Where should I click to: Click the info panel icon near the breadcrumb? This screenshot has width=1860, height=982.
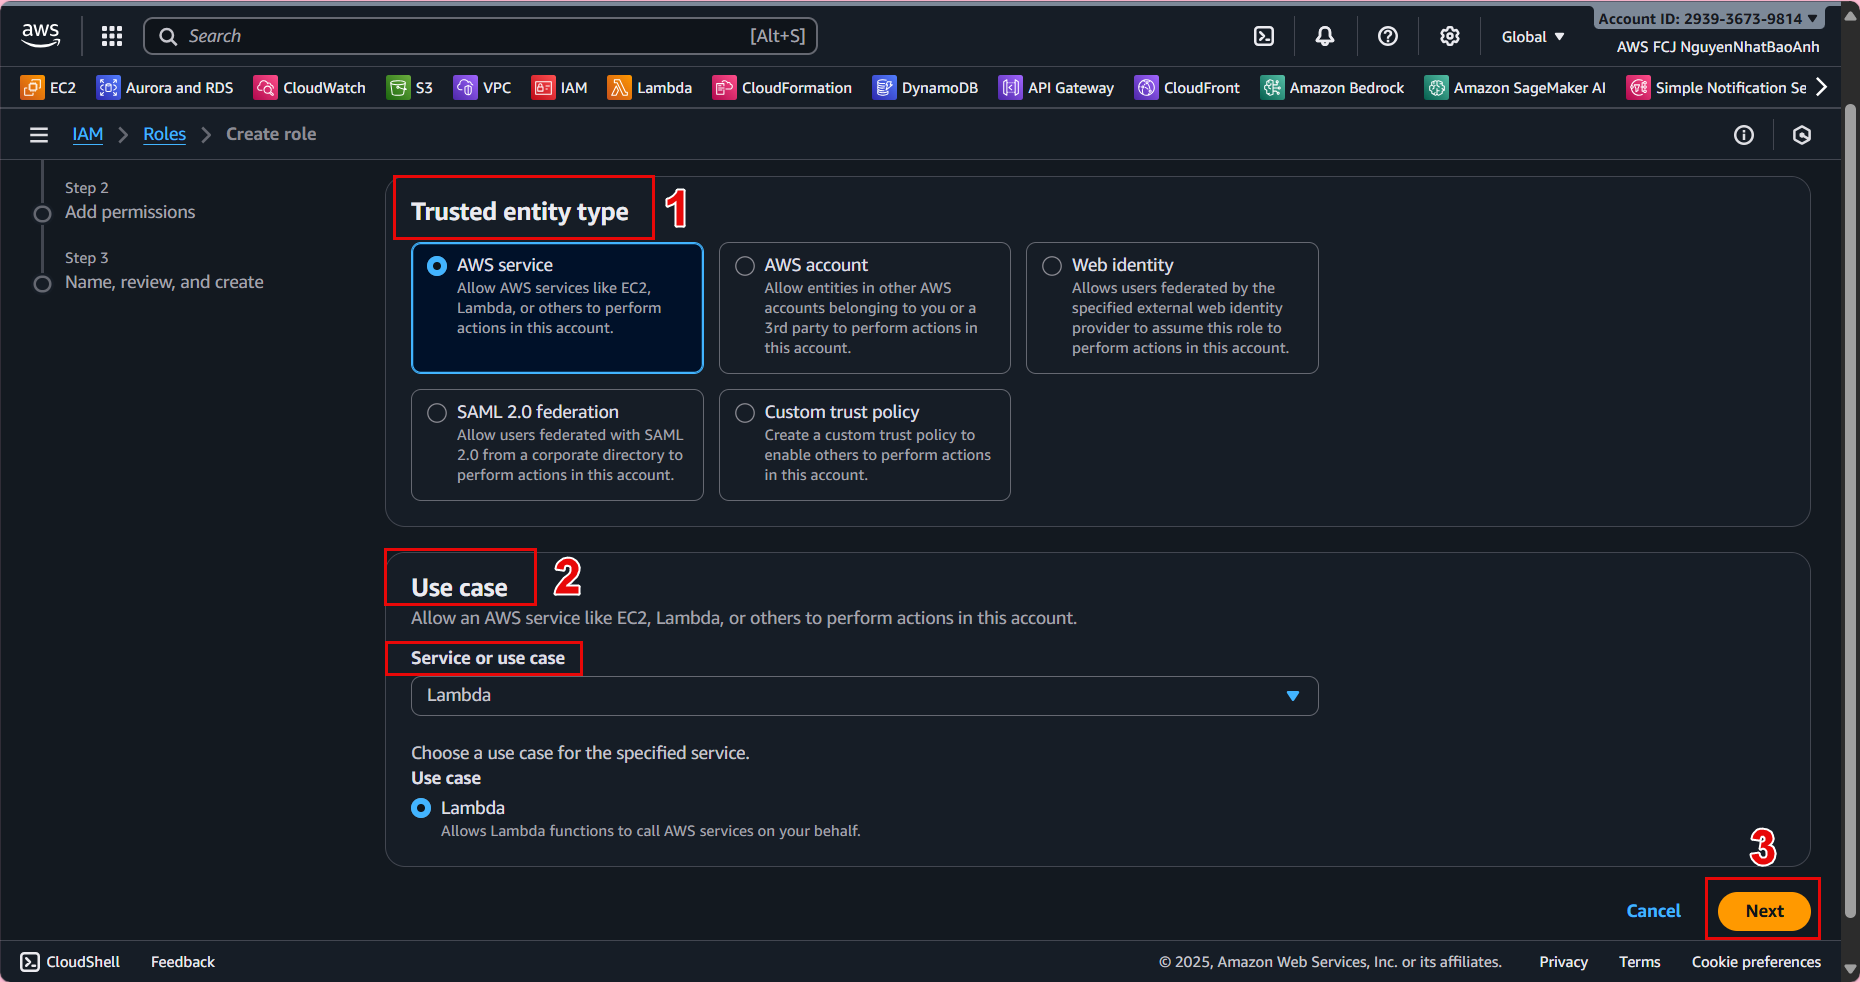(1743, 135)
